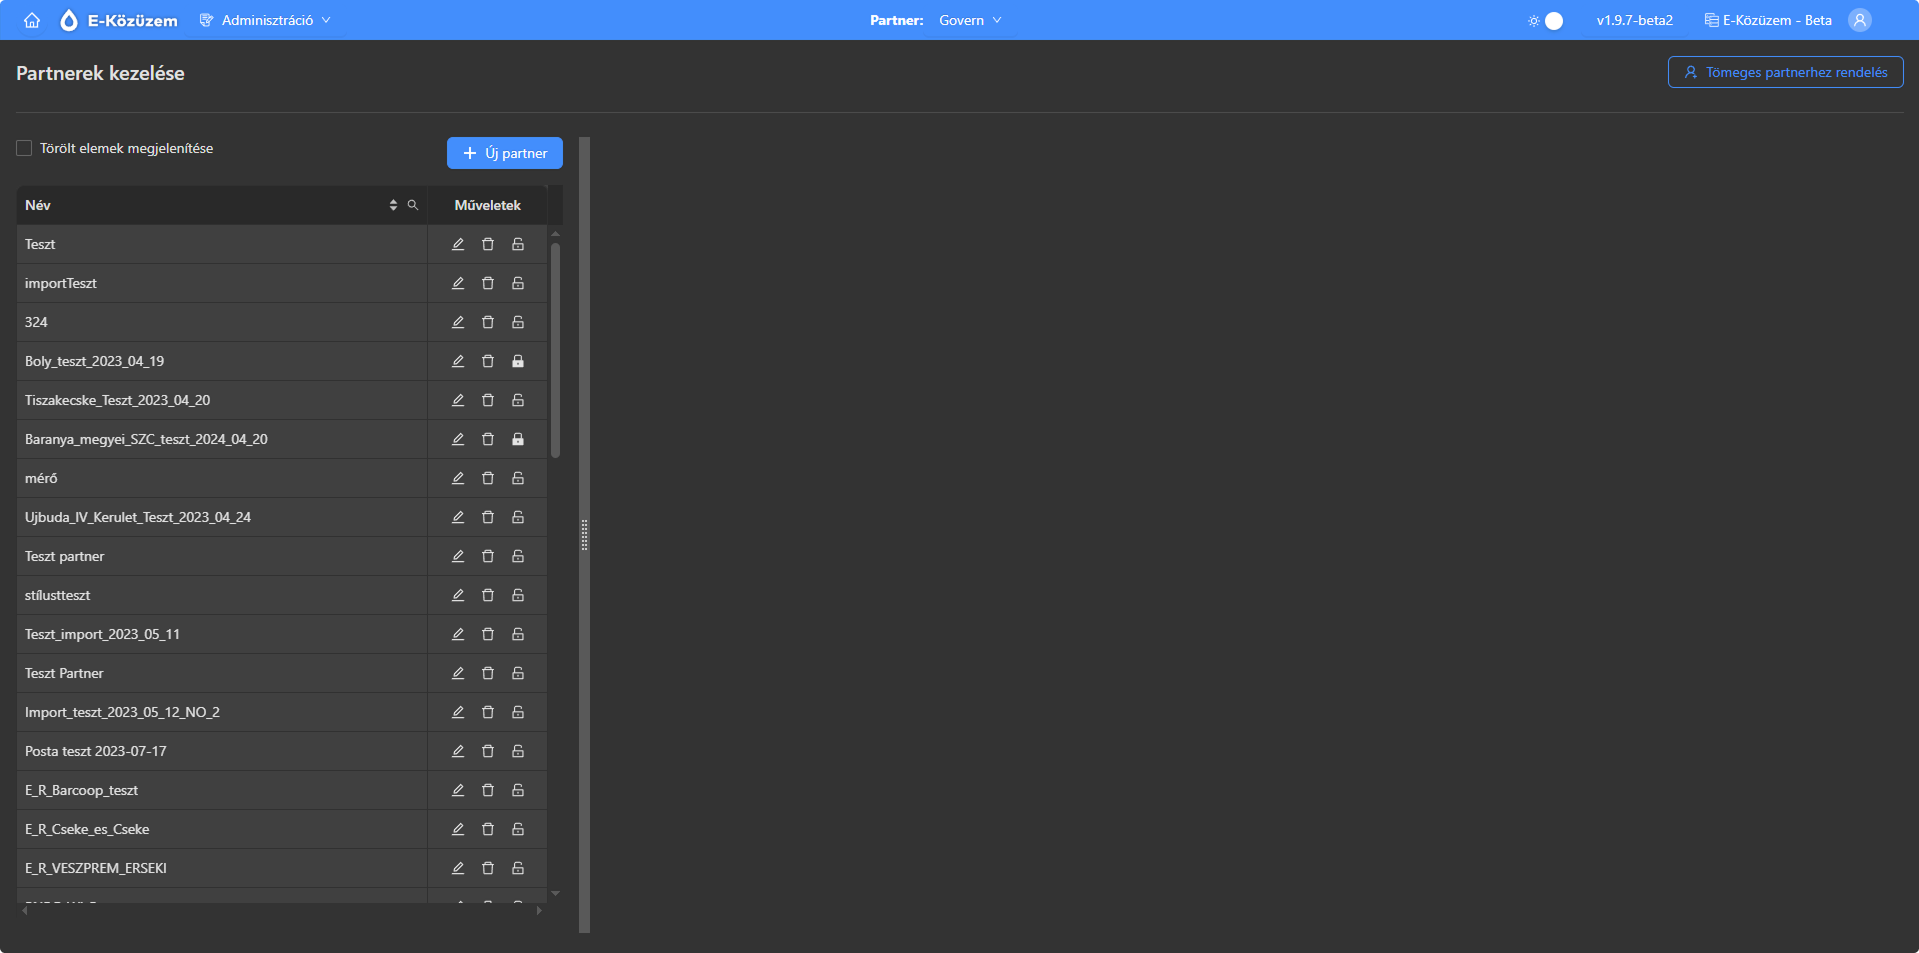Viewport: 1919px width, 953px height.
Task: Delete the Teszt partner row
Action: 488,244
